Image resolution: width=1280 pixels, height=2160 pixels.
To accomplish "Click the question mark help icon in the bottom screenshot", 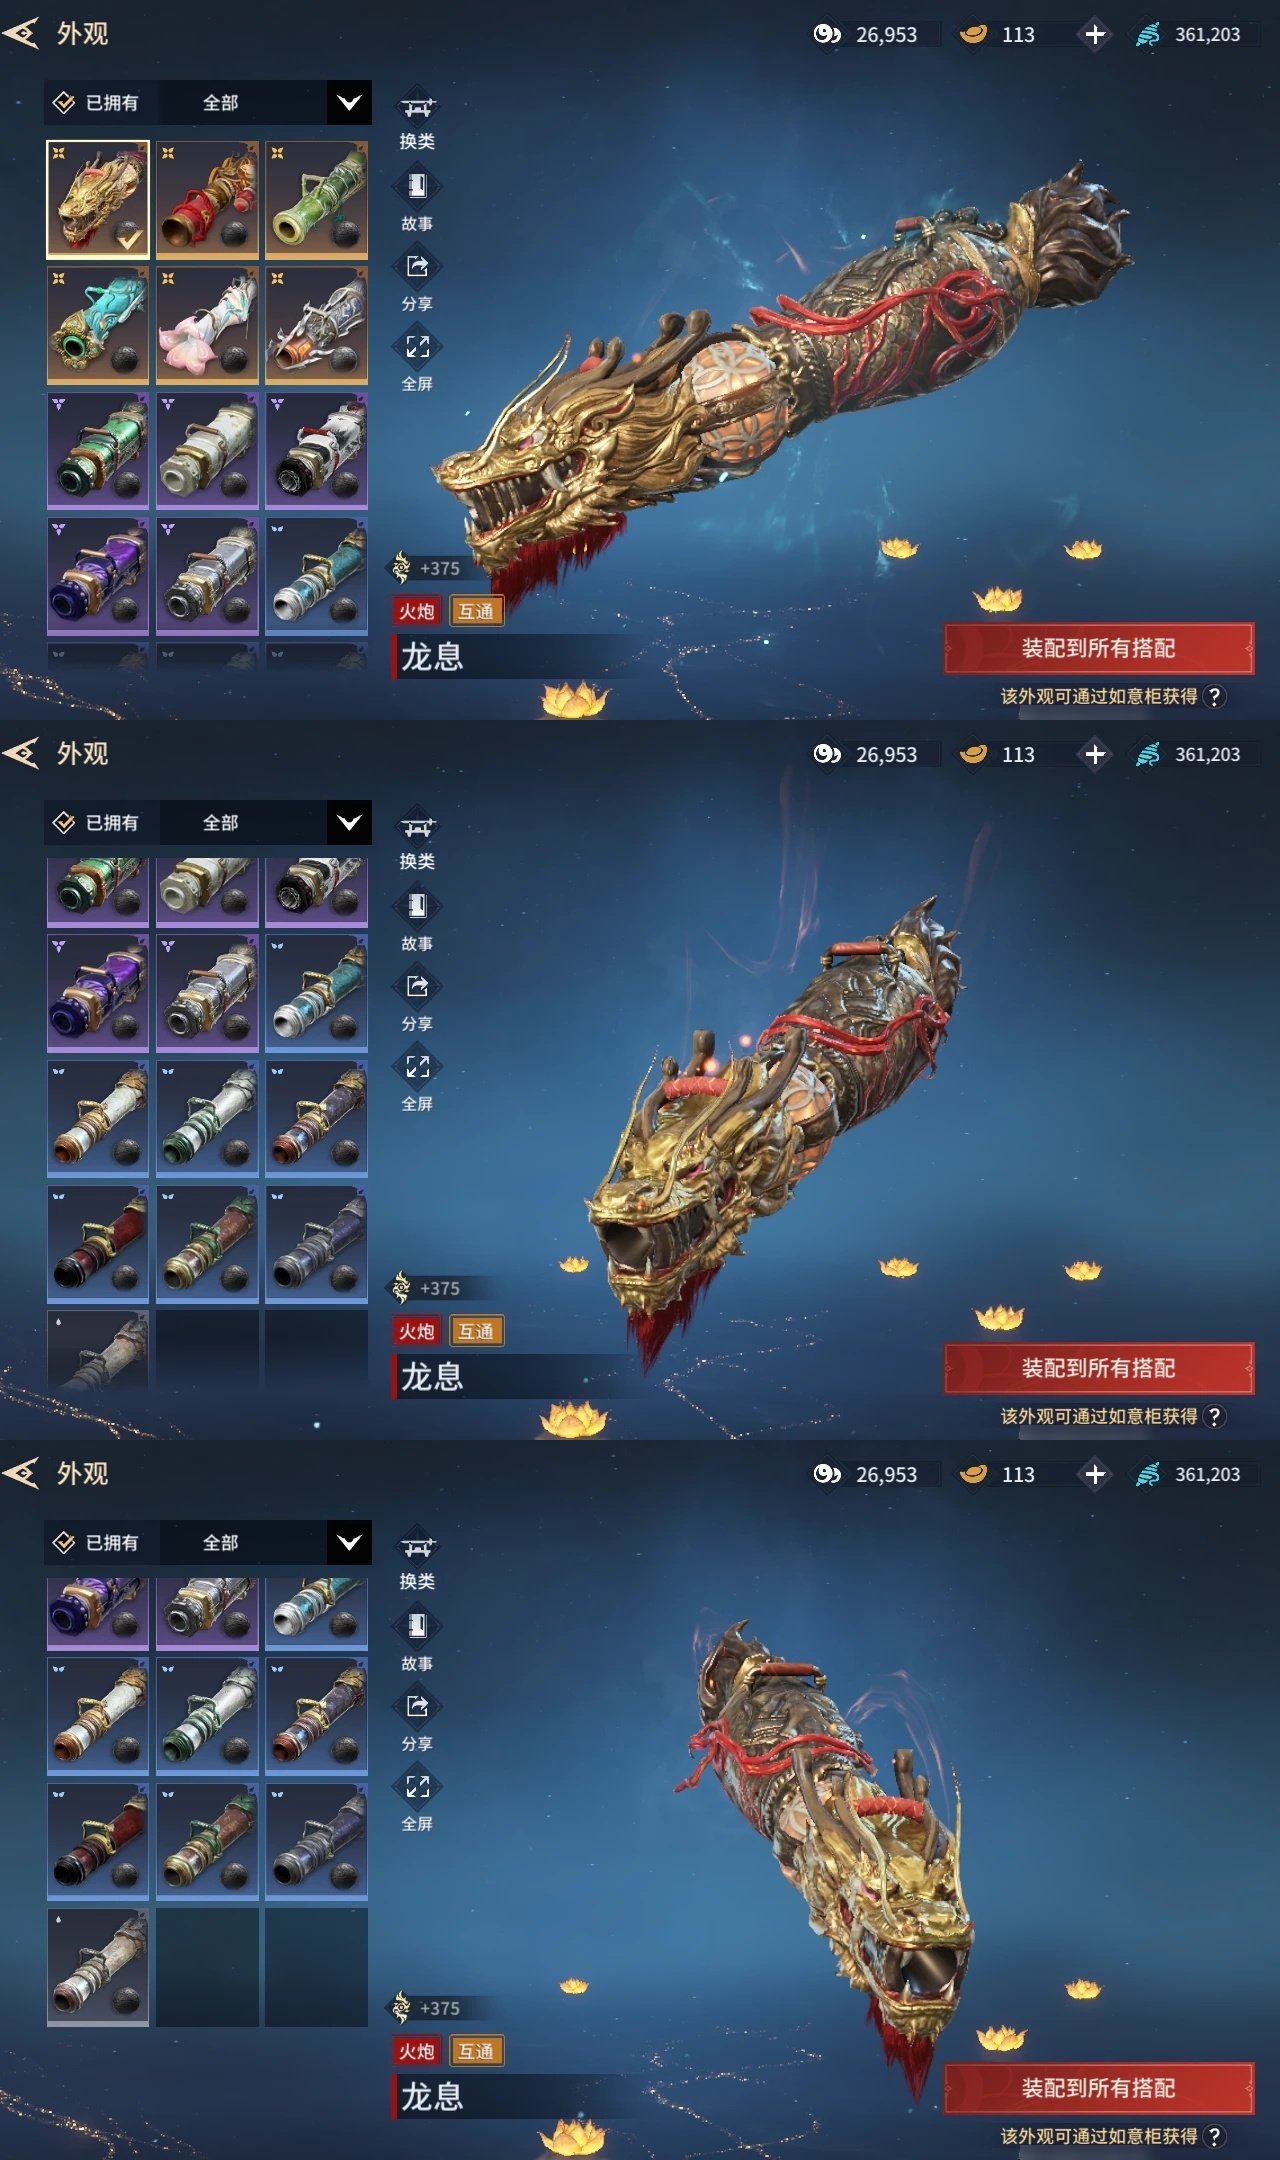I will coord(1214,2136).
